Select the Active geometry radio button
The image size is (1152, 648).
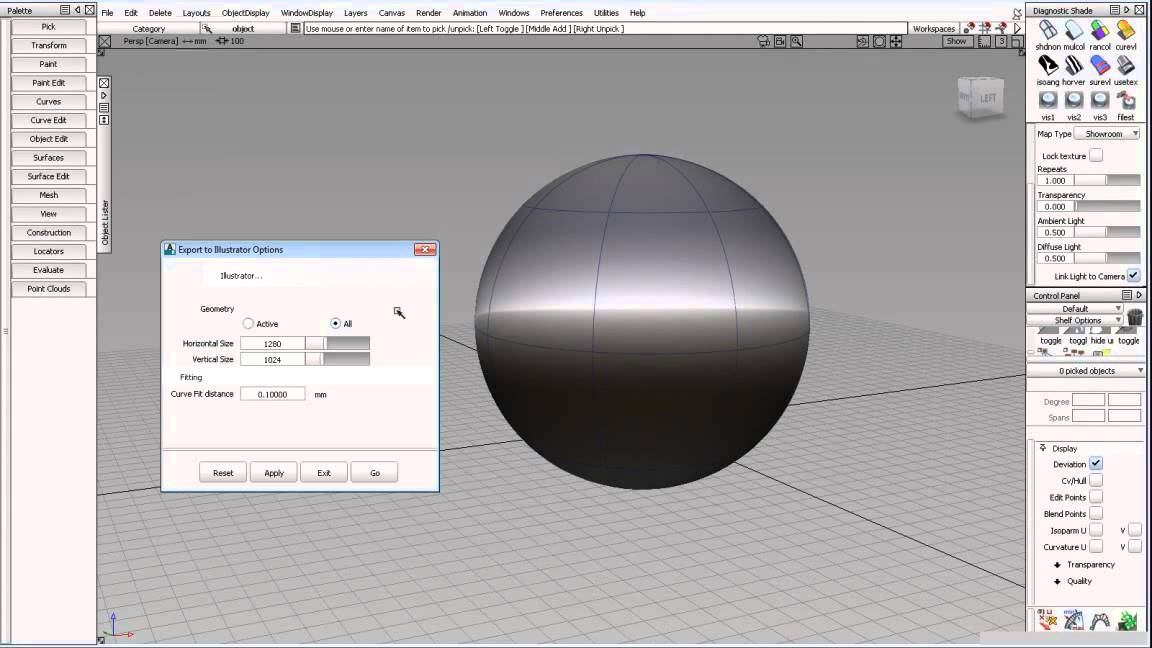(x=248, y=323)
